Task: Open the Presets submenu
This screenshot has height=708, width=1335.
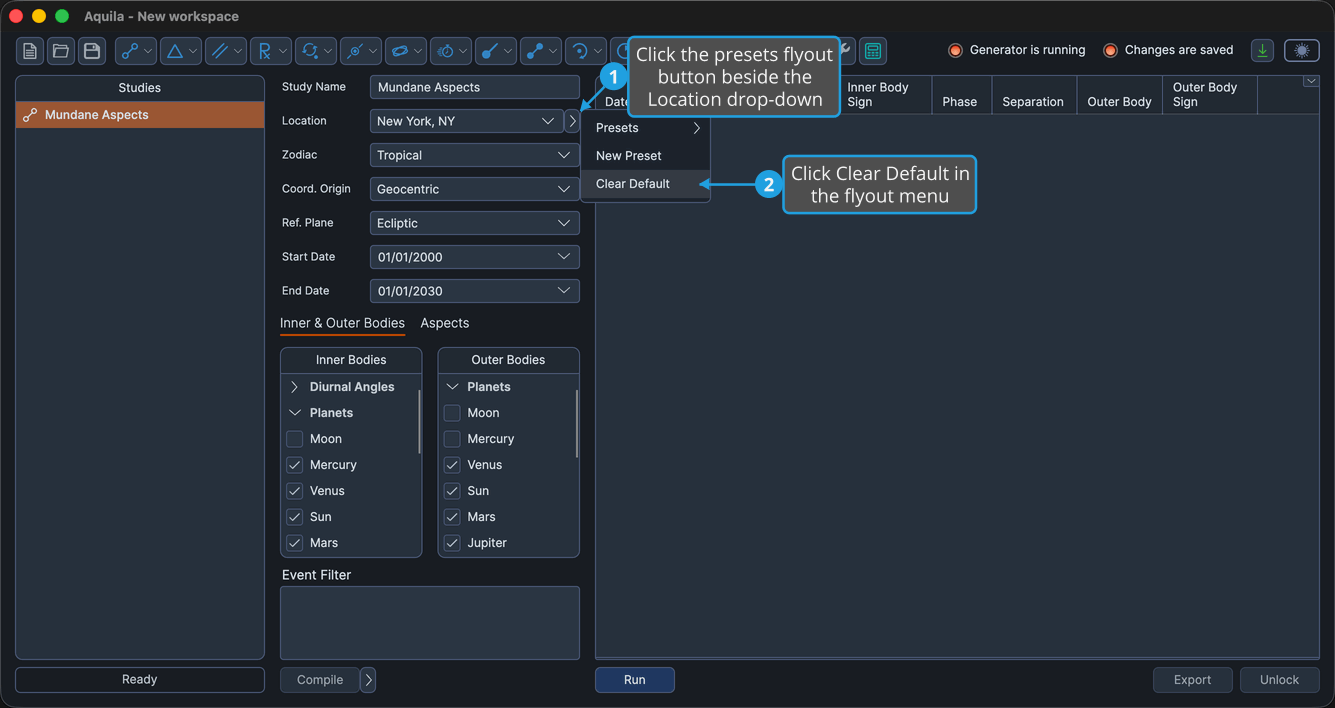Action: point(646,128)
